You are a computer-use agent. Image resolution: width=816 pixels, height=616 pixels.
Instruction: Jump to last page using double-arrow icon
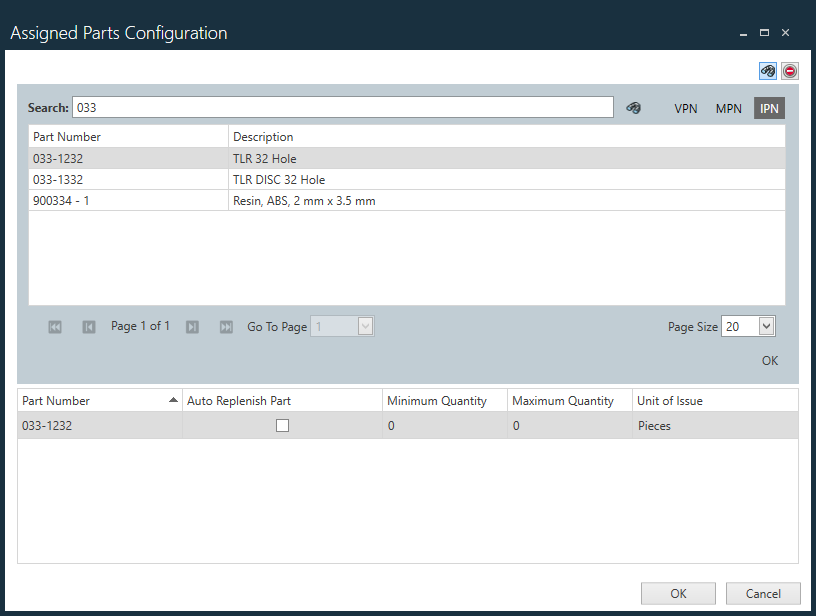(226, 326)
